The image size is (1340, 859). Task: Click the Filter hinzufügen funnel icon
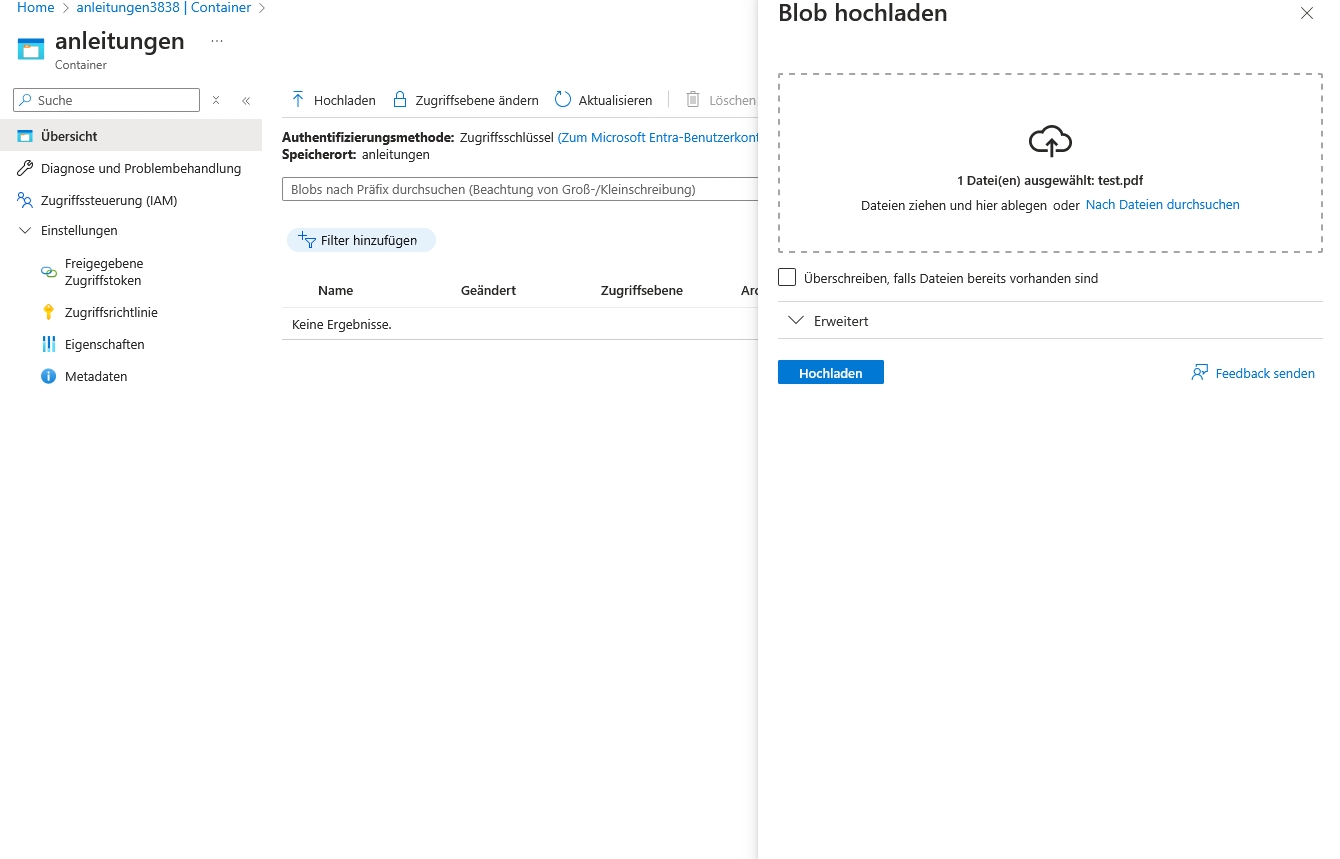(307, 240)
